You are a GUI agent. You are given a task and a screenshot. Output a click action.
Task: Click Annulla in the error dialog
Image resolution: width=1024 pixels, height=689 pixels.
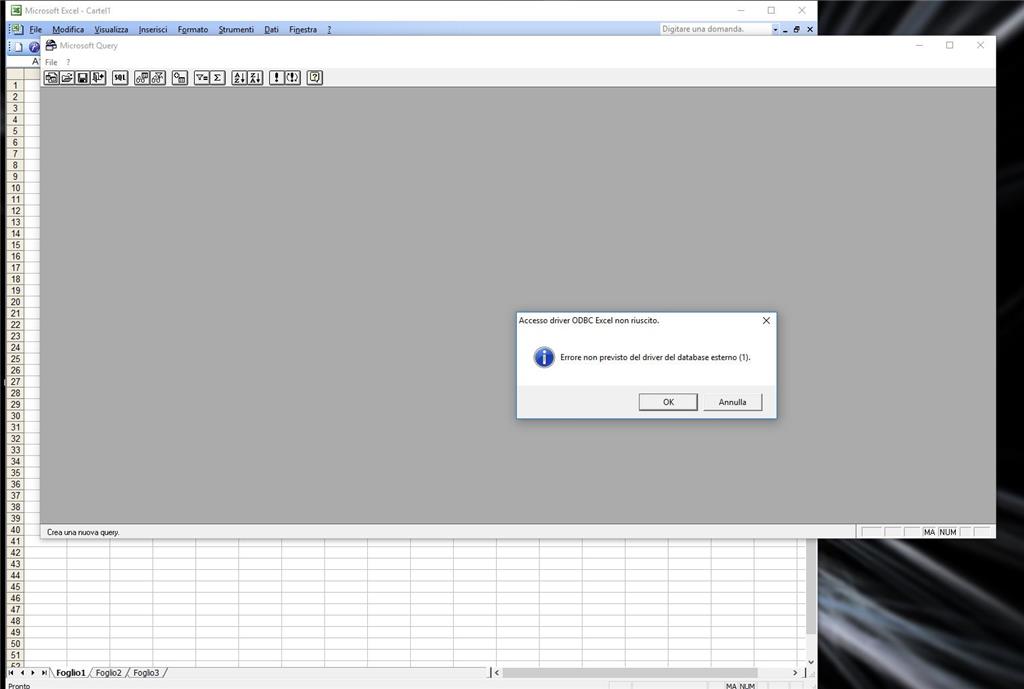click(x=733, y=402)
